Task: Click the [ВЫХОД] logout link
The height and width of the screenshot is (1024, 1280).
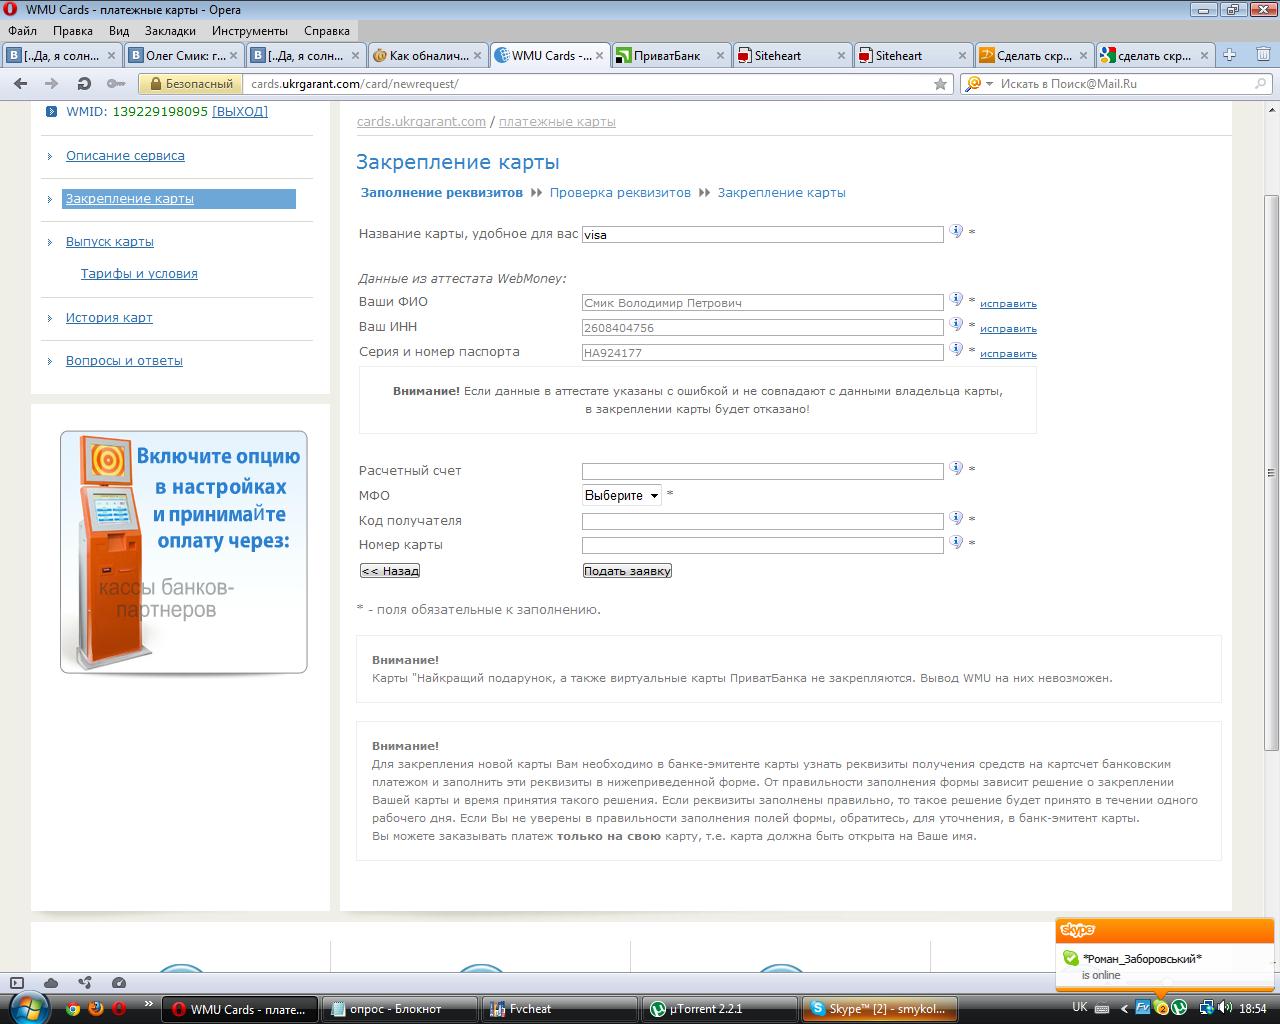Action: pyautogui.click(x=240, y=111)
